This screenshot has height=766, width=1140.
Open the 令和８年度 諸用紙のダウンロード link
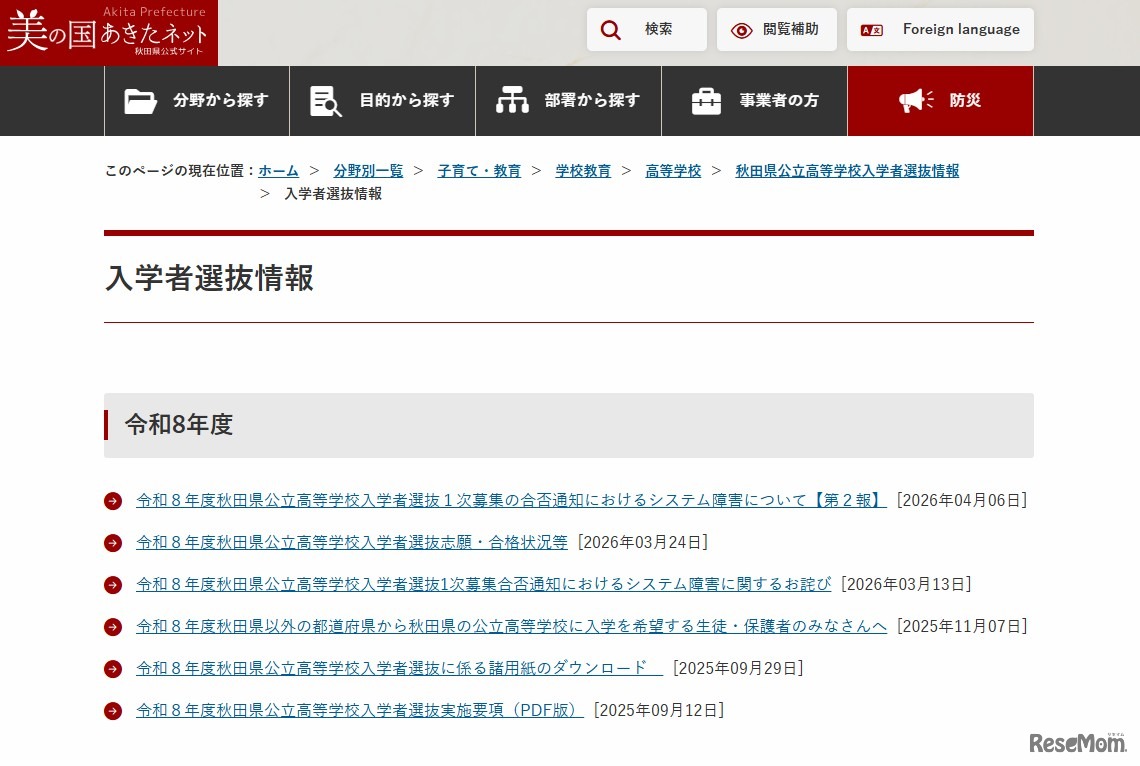[x=390, y=668]
